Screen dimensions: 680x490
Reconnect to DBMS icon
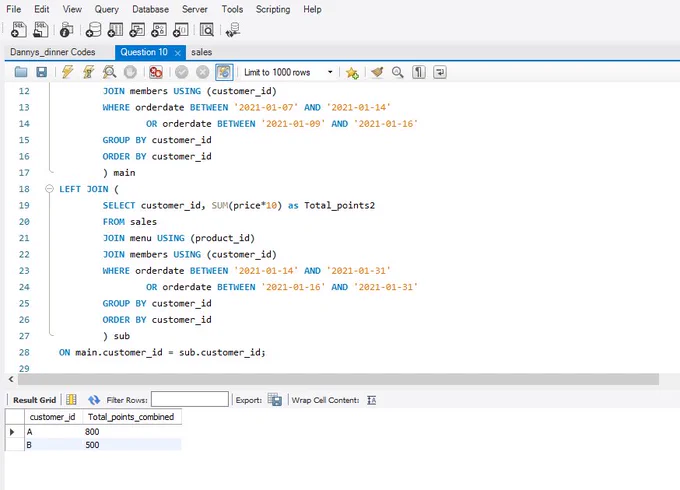[233, 30]
